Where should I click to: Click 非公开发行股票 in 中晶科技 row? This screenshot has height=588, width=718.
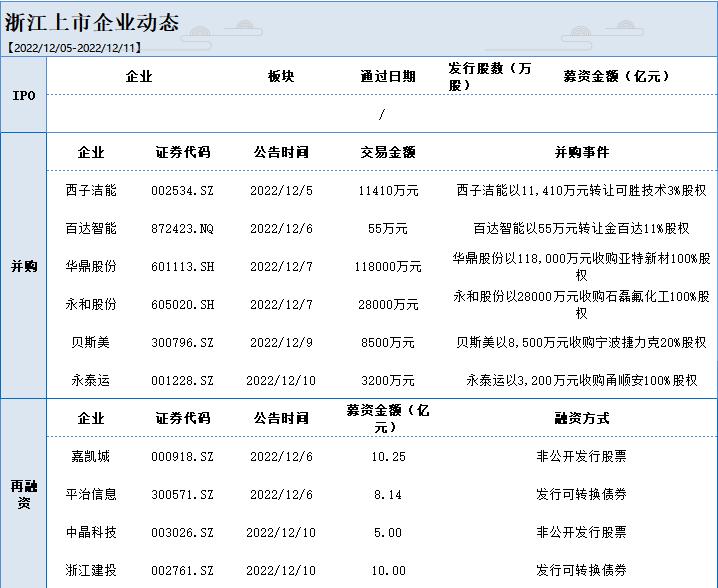(582, 532)
